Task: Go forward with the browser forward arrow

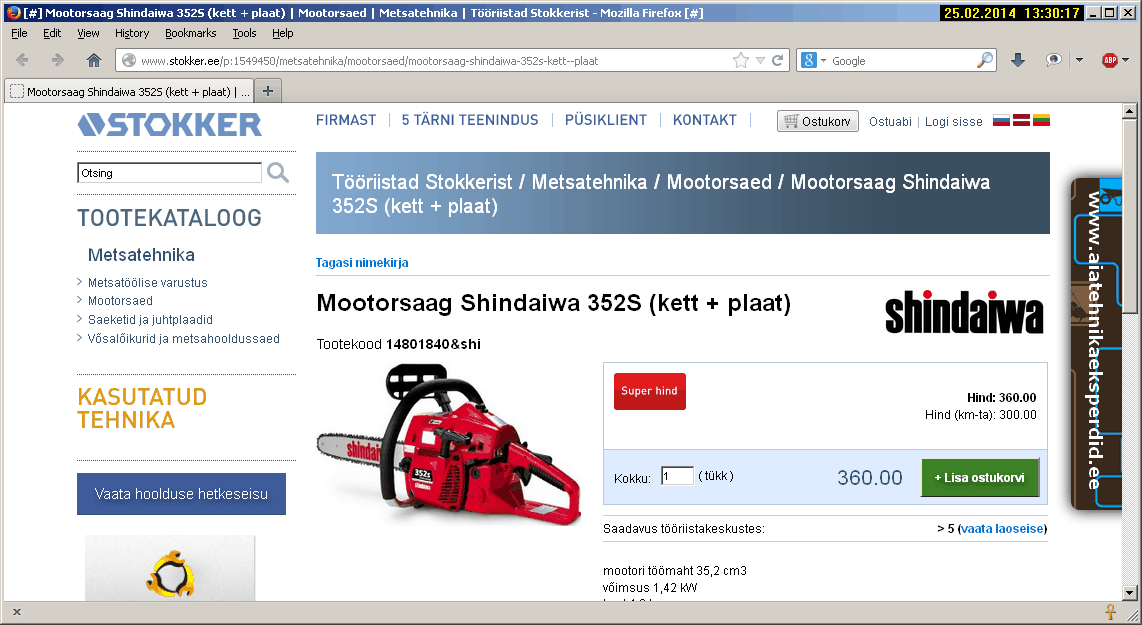Action: [58, 60]
